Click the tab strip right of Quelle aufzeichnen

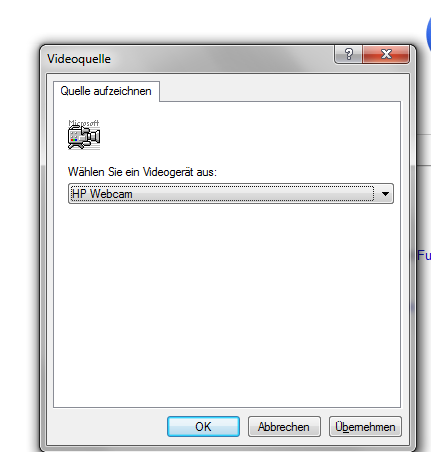[x=280, y=90]
